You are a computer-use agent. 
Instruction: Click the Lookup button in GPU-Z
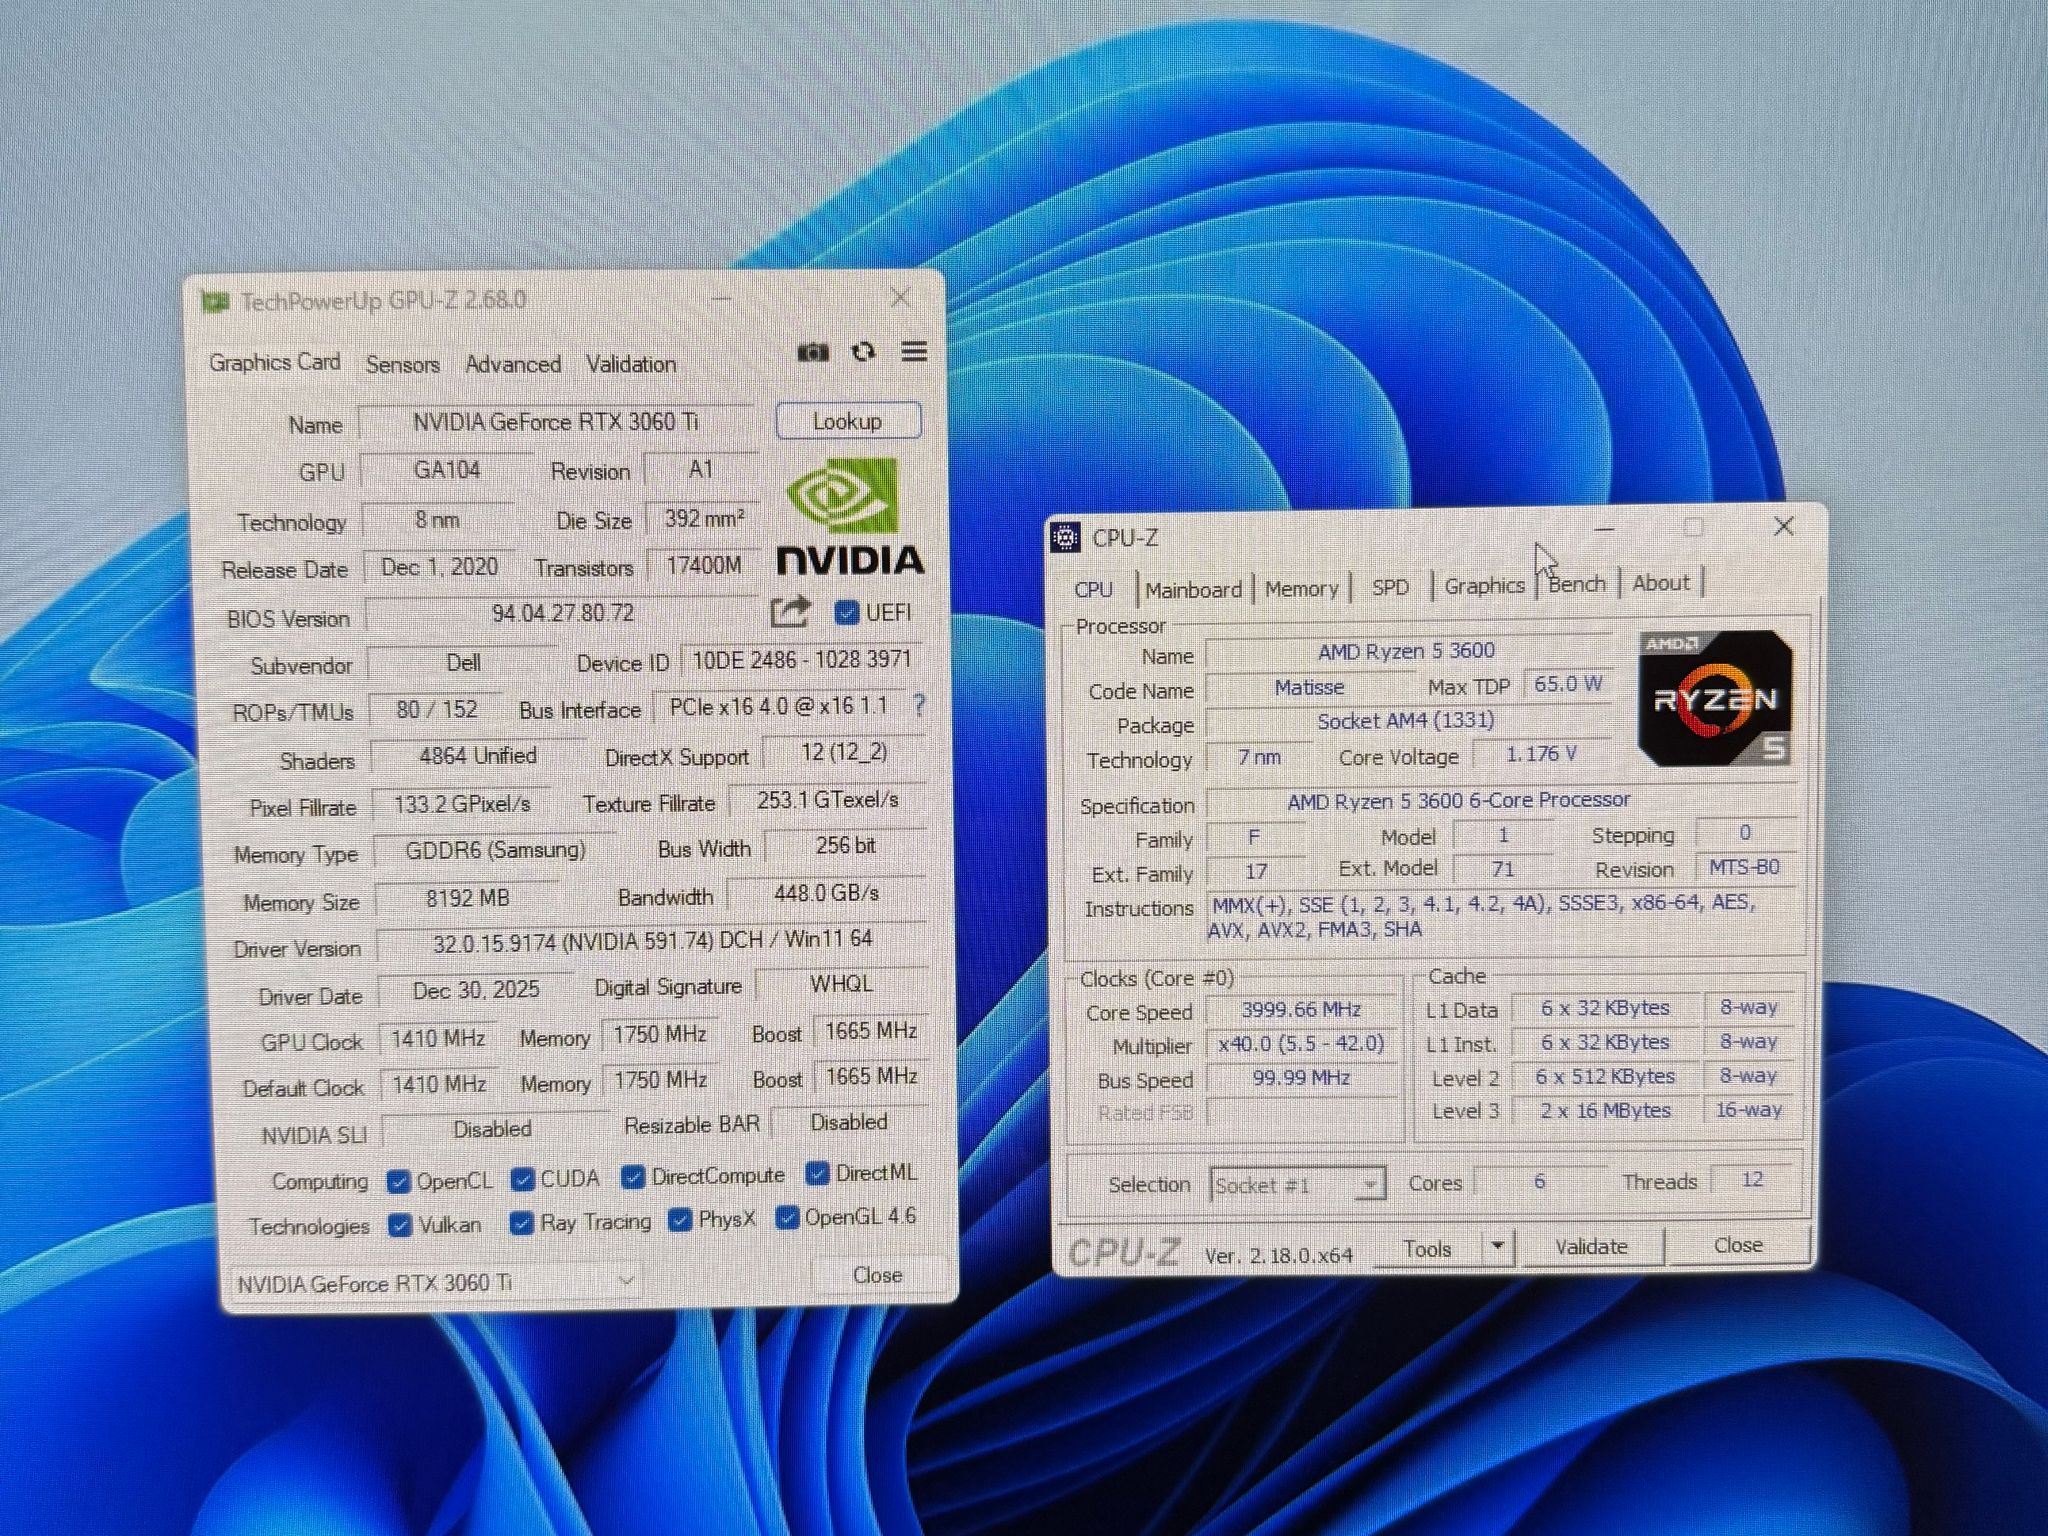click(848, 421)
